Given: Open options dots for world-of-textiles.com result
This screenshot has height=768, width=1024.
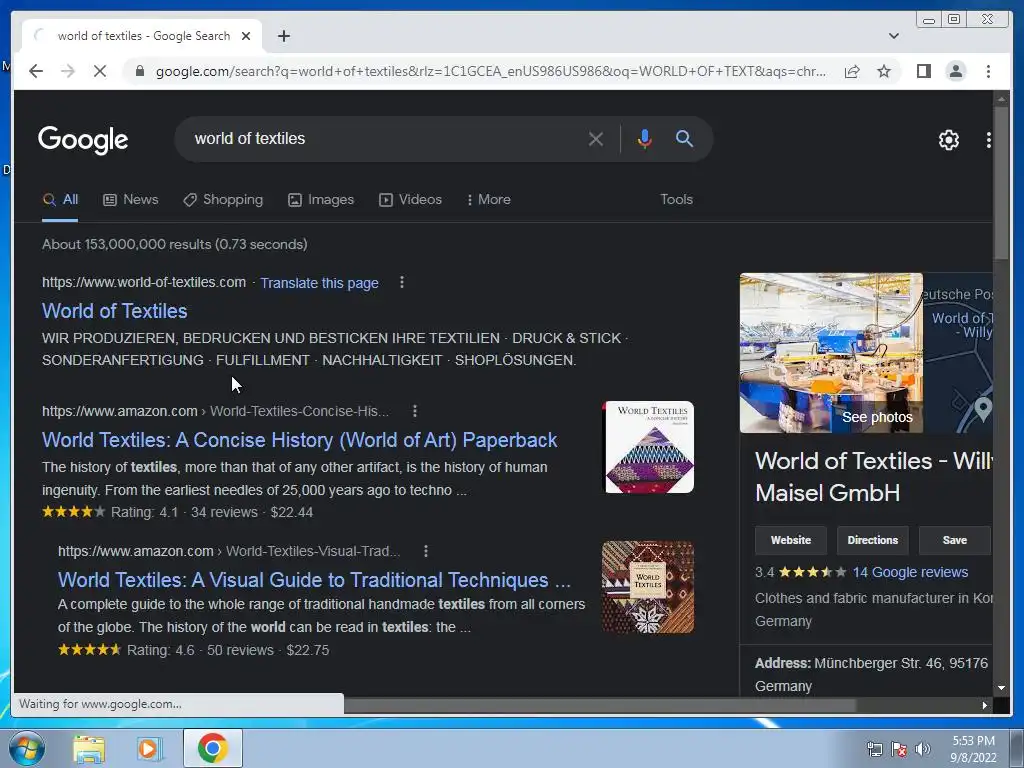Looking at the screenshot, I should coord(402,282).
